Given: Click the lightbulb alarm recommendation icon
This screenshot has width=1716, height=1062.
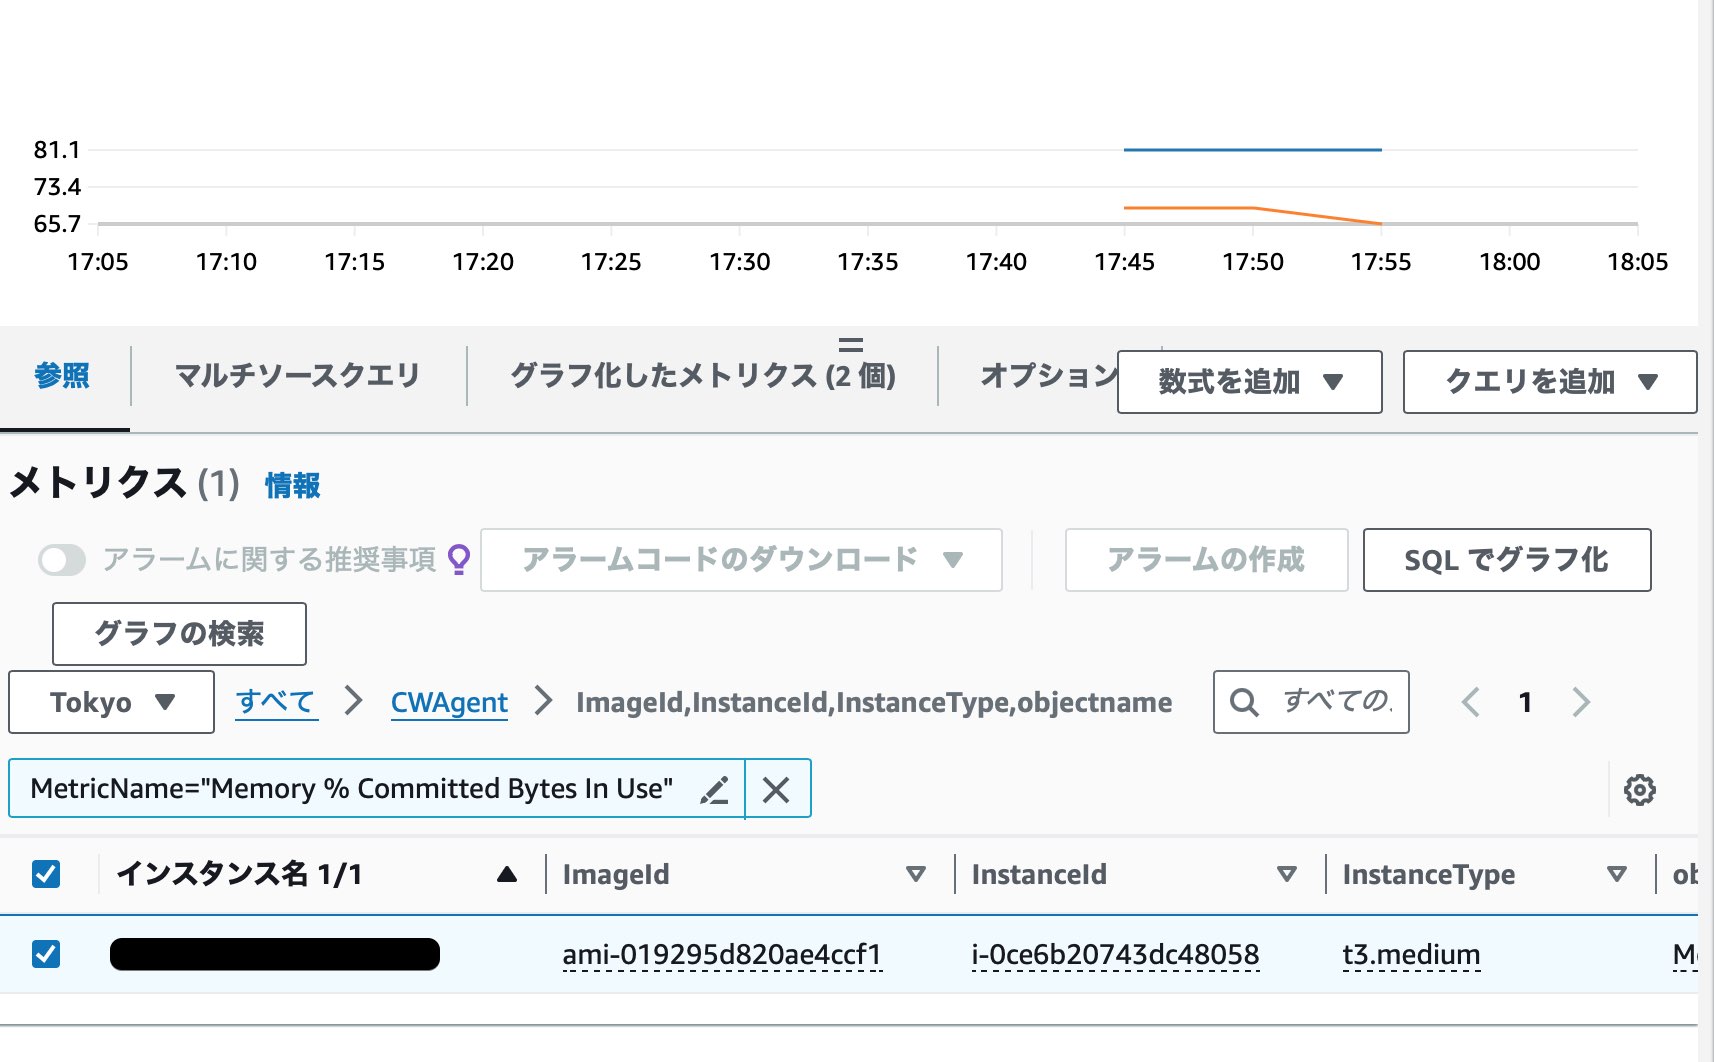Looking at the screenshot, I should (459, 559).
